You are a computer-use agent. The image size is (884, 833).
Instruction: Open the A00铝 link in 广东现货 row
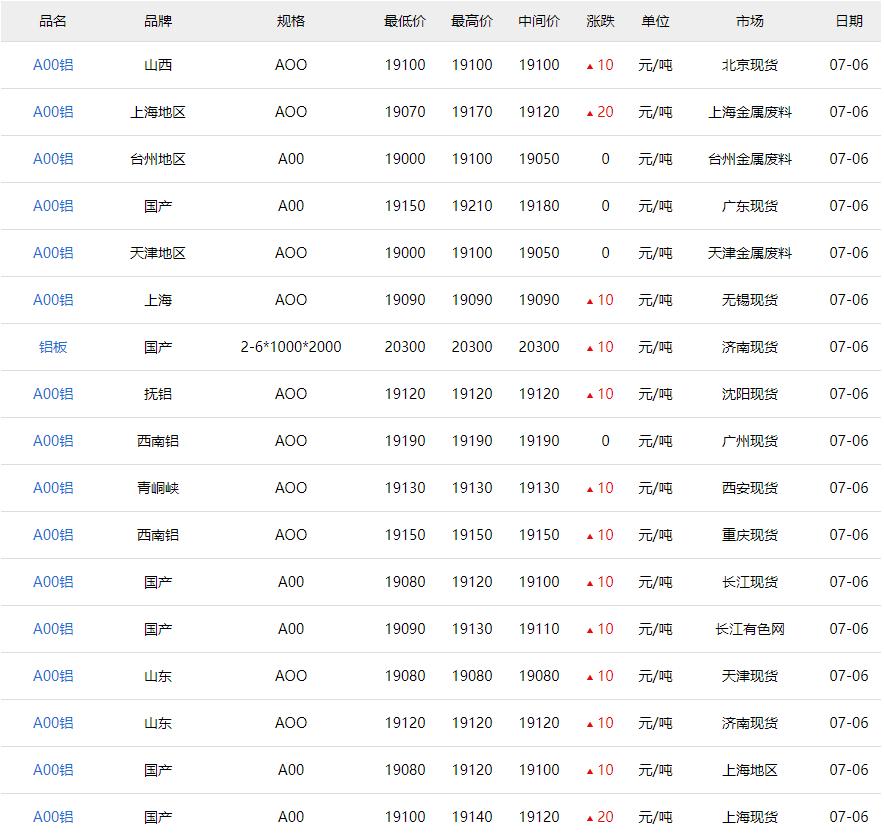click(x=53, y=206)
